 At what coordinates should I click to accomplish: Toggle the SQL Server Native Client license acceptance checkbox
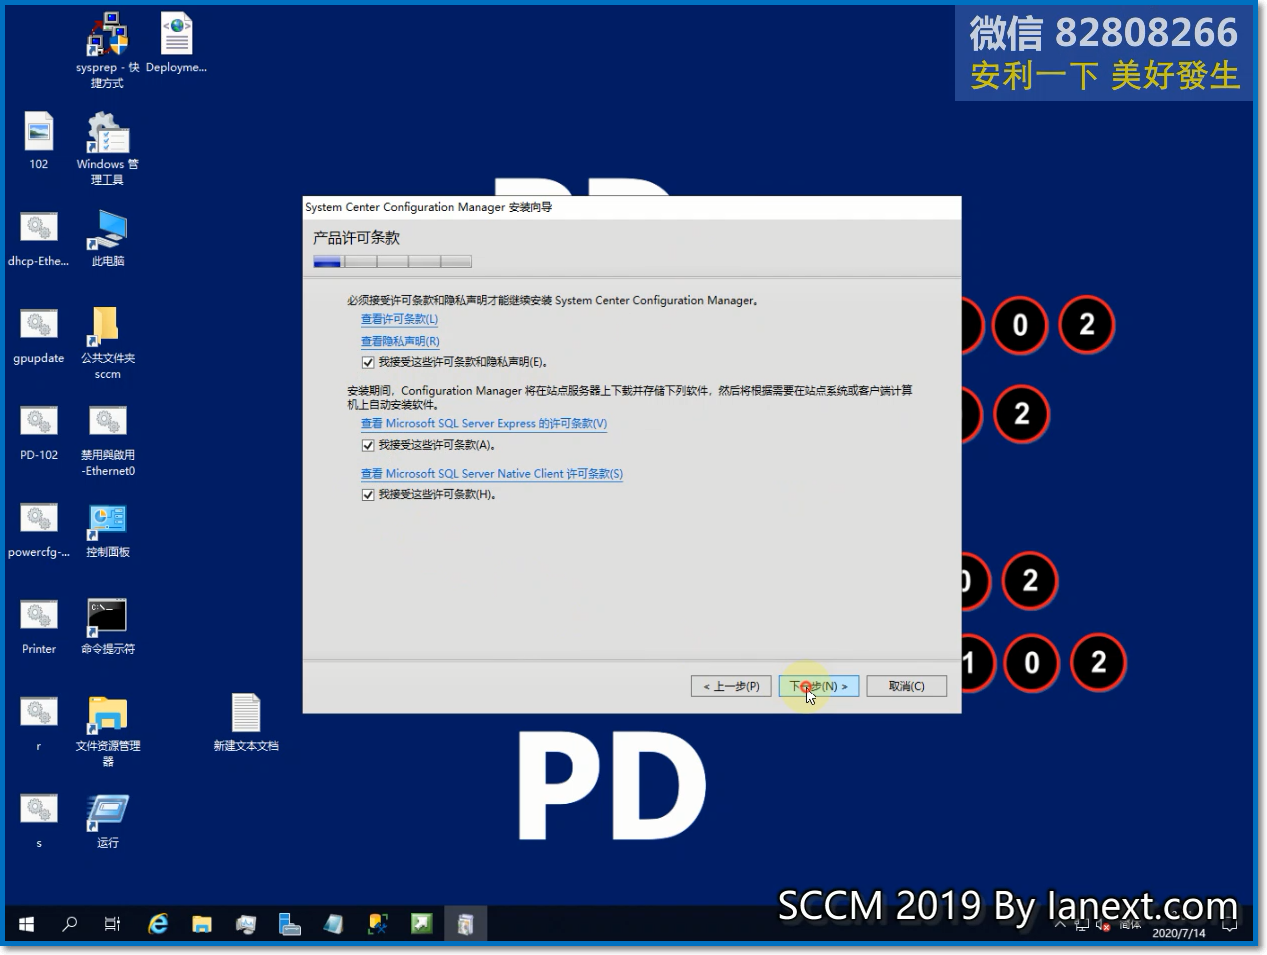click(x=368, y=495)
